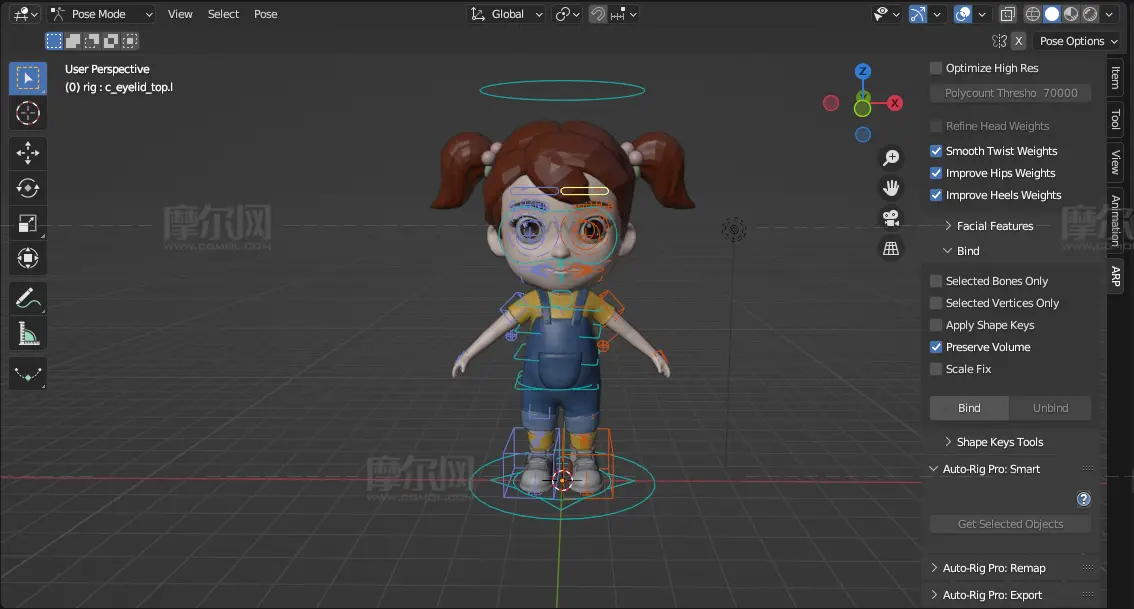Uncheck Improve Hips Weights
Viewport: 1134px width, 609px height.
point(936,173)
